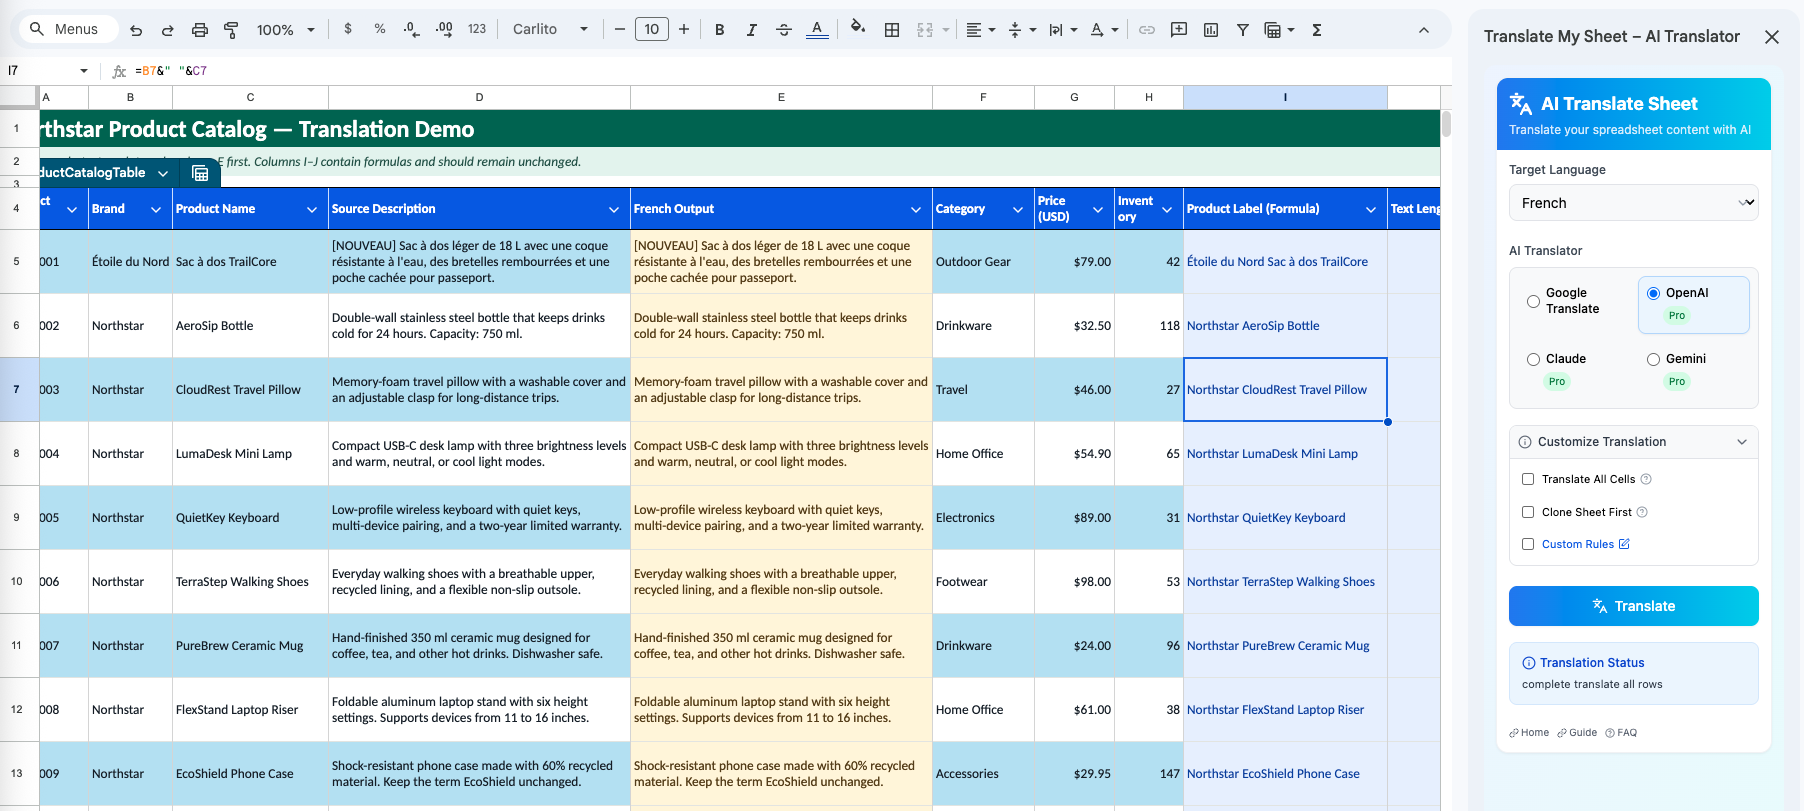This screenshot has height=811, width=1804.
Task: Open the ProductCatalogTable name dropdown
Action: [163, 173]
